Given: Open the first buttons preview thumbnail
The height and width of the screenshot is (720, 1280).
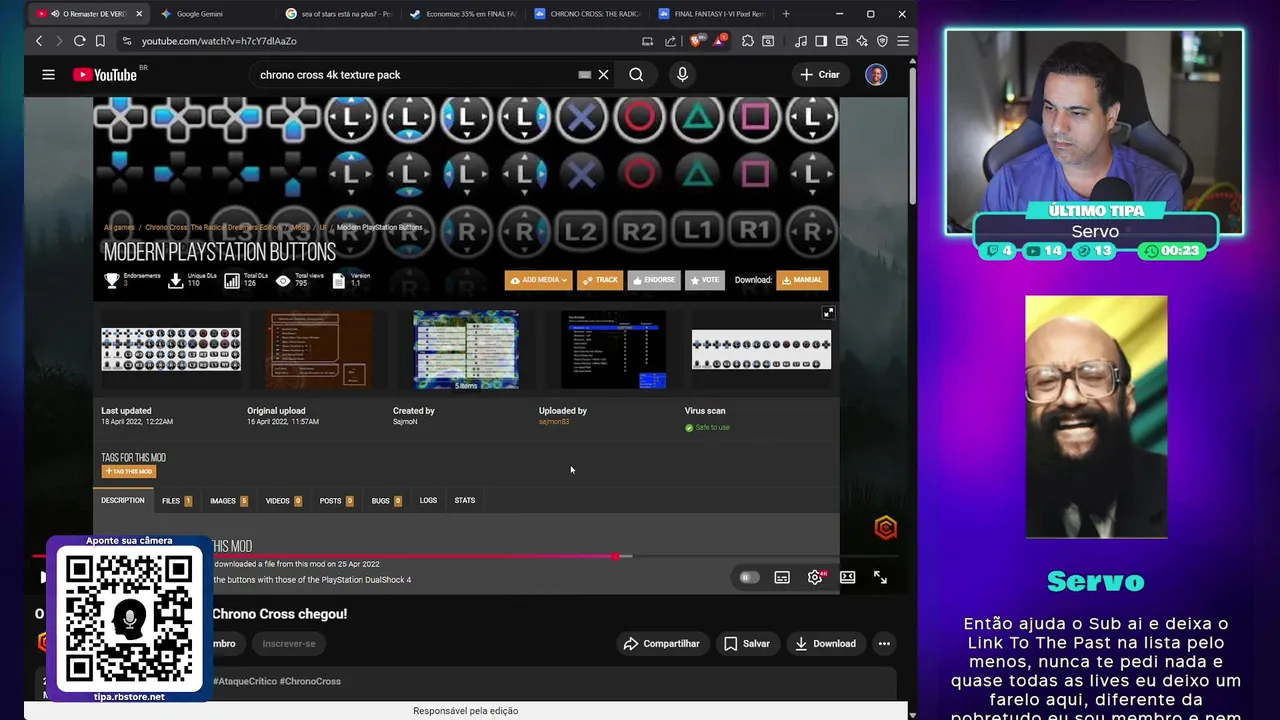Looking at the screenshot, I should [x=171, y=349].
